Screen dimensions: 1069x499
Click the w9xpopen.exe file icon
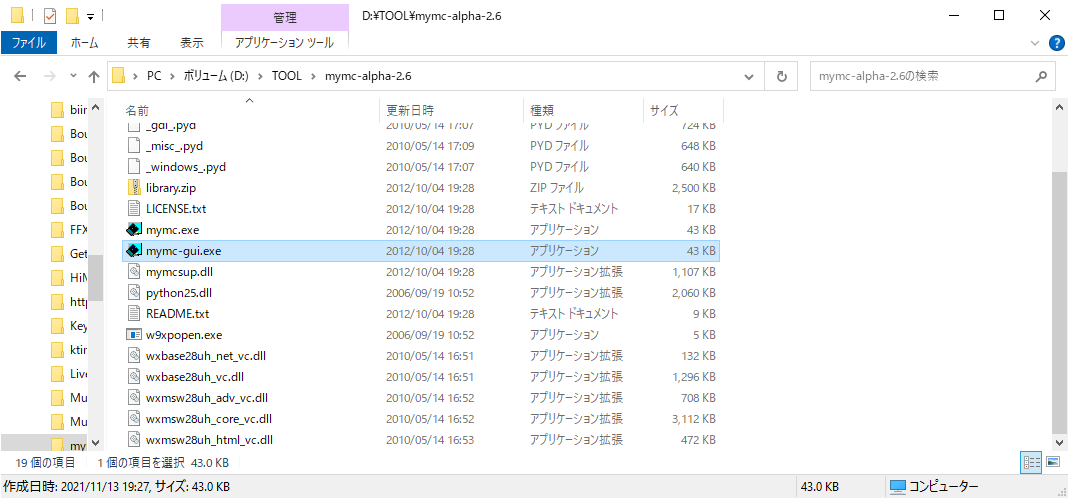(136, 335)
